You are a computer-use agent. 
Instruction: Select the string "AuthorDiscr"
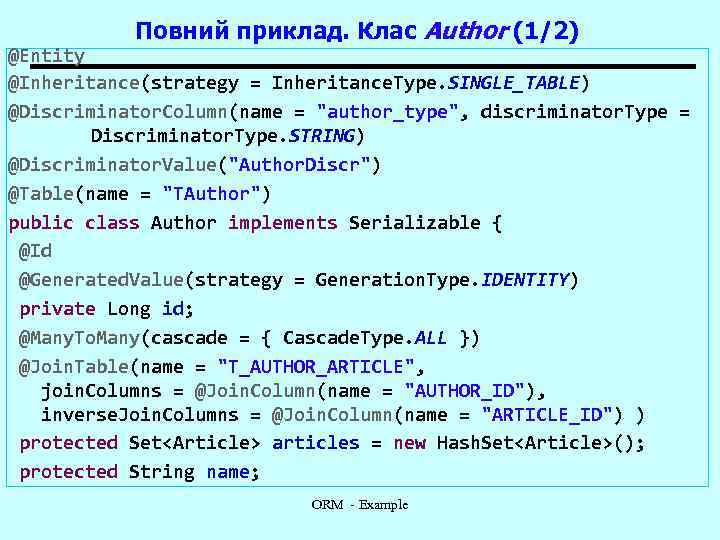[x=299, y=165]
